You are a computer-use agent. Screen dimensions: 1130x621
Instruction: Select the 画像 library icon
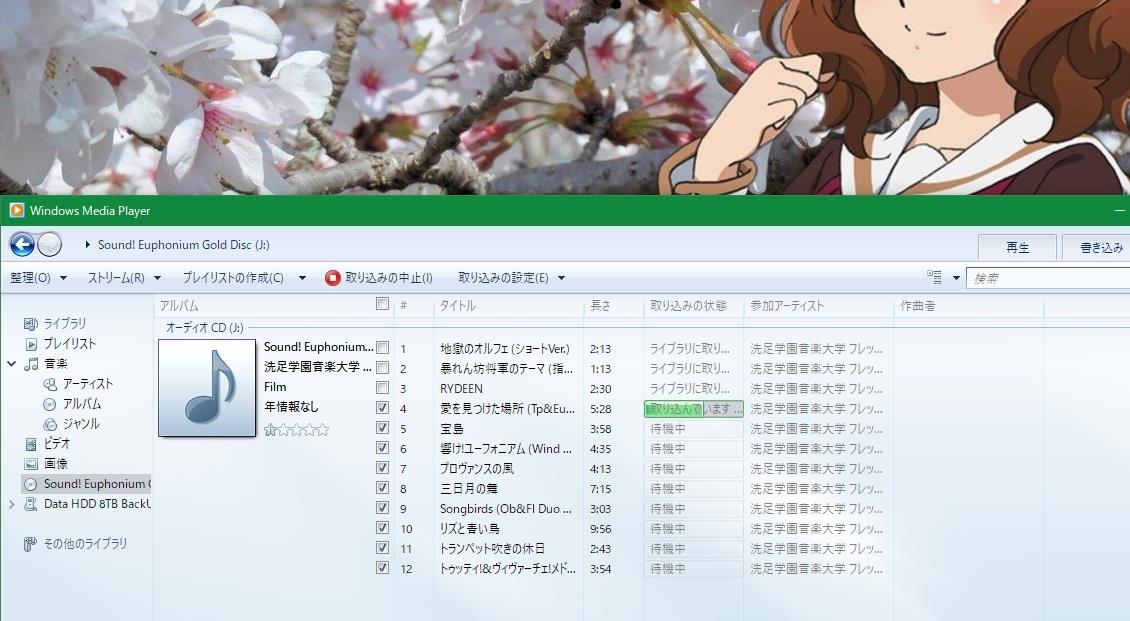(x=31, y=464)
